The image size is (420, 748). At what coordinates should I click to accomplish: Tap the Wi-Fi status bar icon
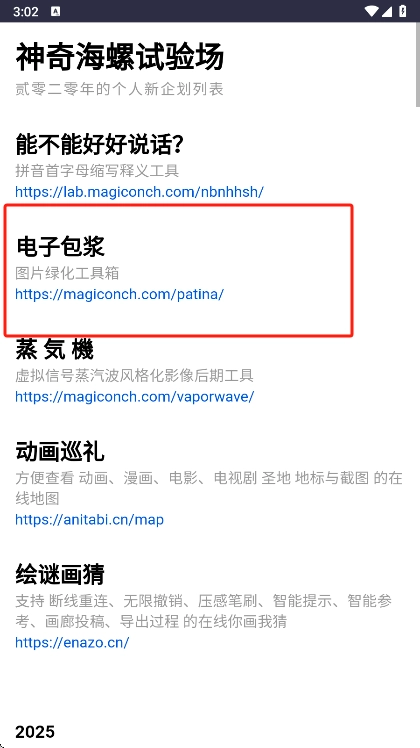pos(370,11)
